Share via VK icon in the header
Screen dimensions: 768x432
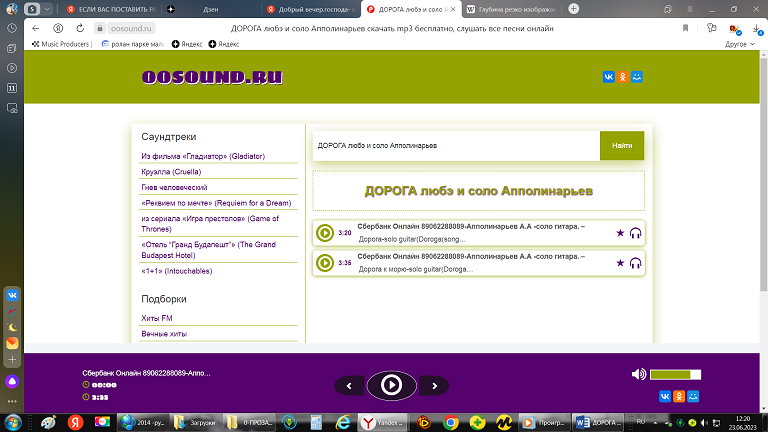[x=608, y=77]
